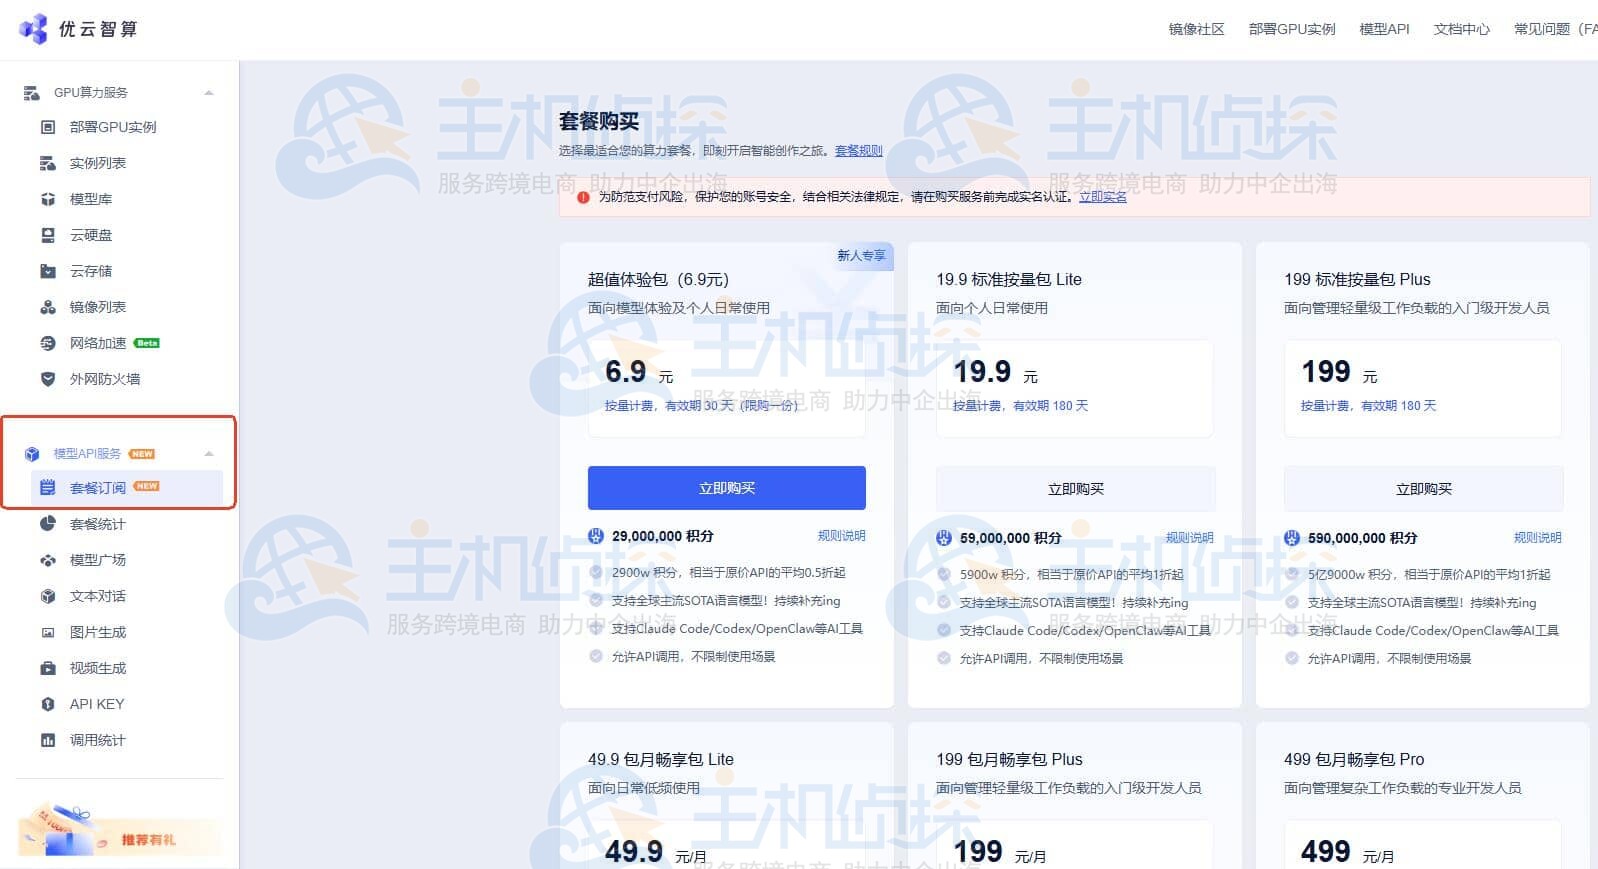Open 部署GPU实例 in the top navigation

pyautogui.click(x=1292, y=29)
